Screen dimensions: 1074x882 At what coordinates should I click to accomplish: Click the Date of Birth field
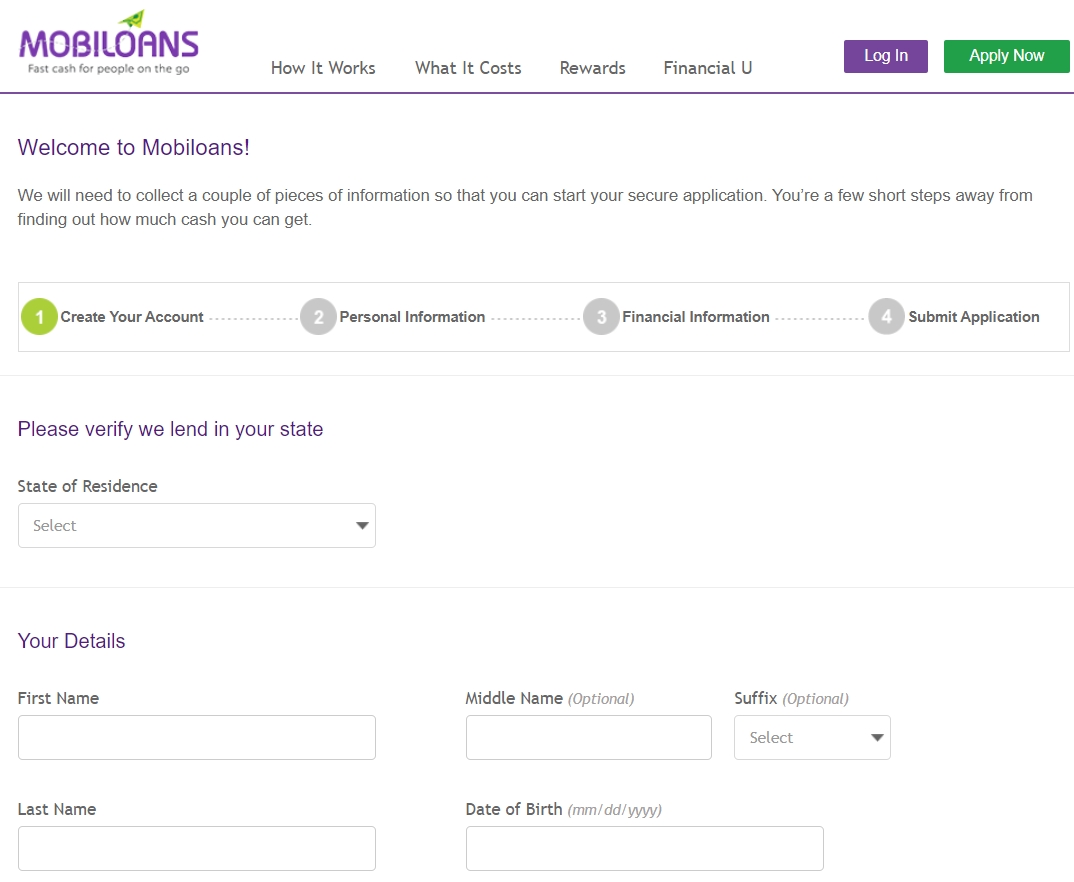644,848
